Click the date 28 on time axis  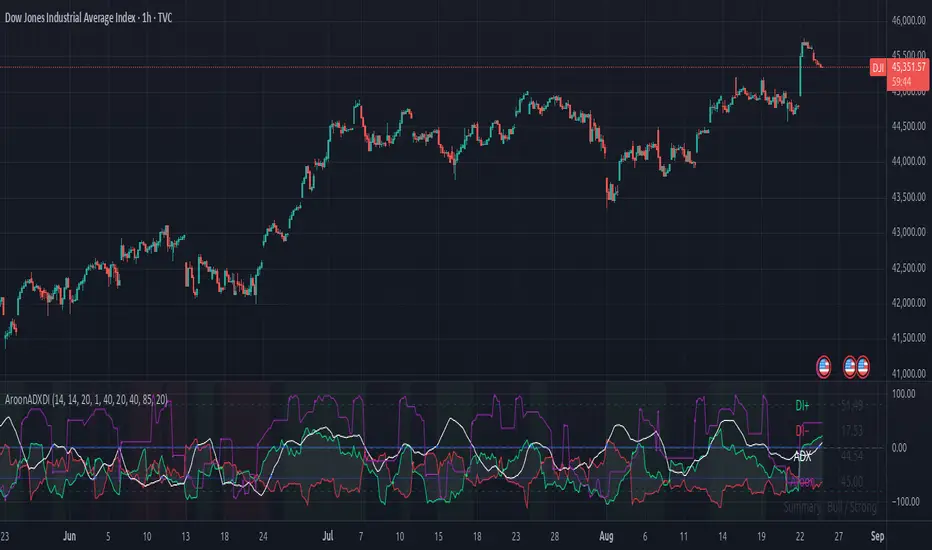point(555,536)
